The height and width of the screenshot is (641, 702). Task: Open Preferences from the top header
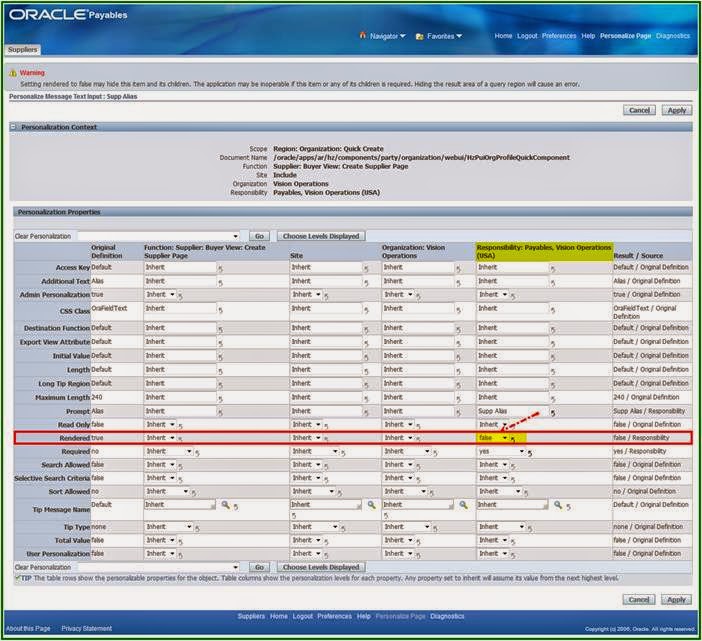[559, 36]
